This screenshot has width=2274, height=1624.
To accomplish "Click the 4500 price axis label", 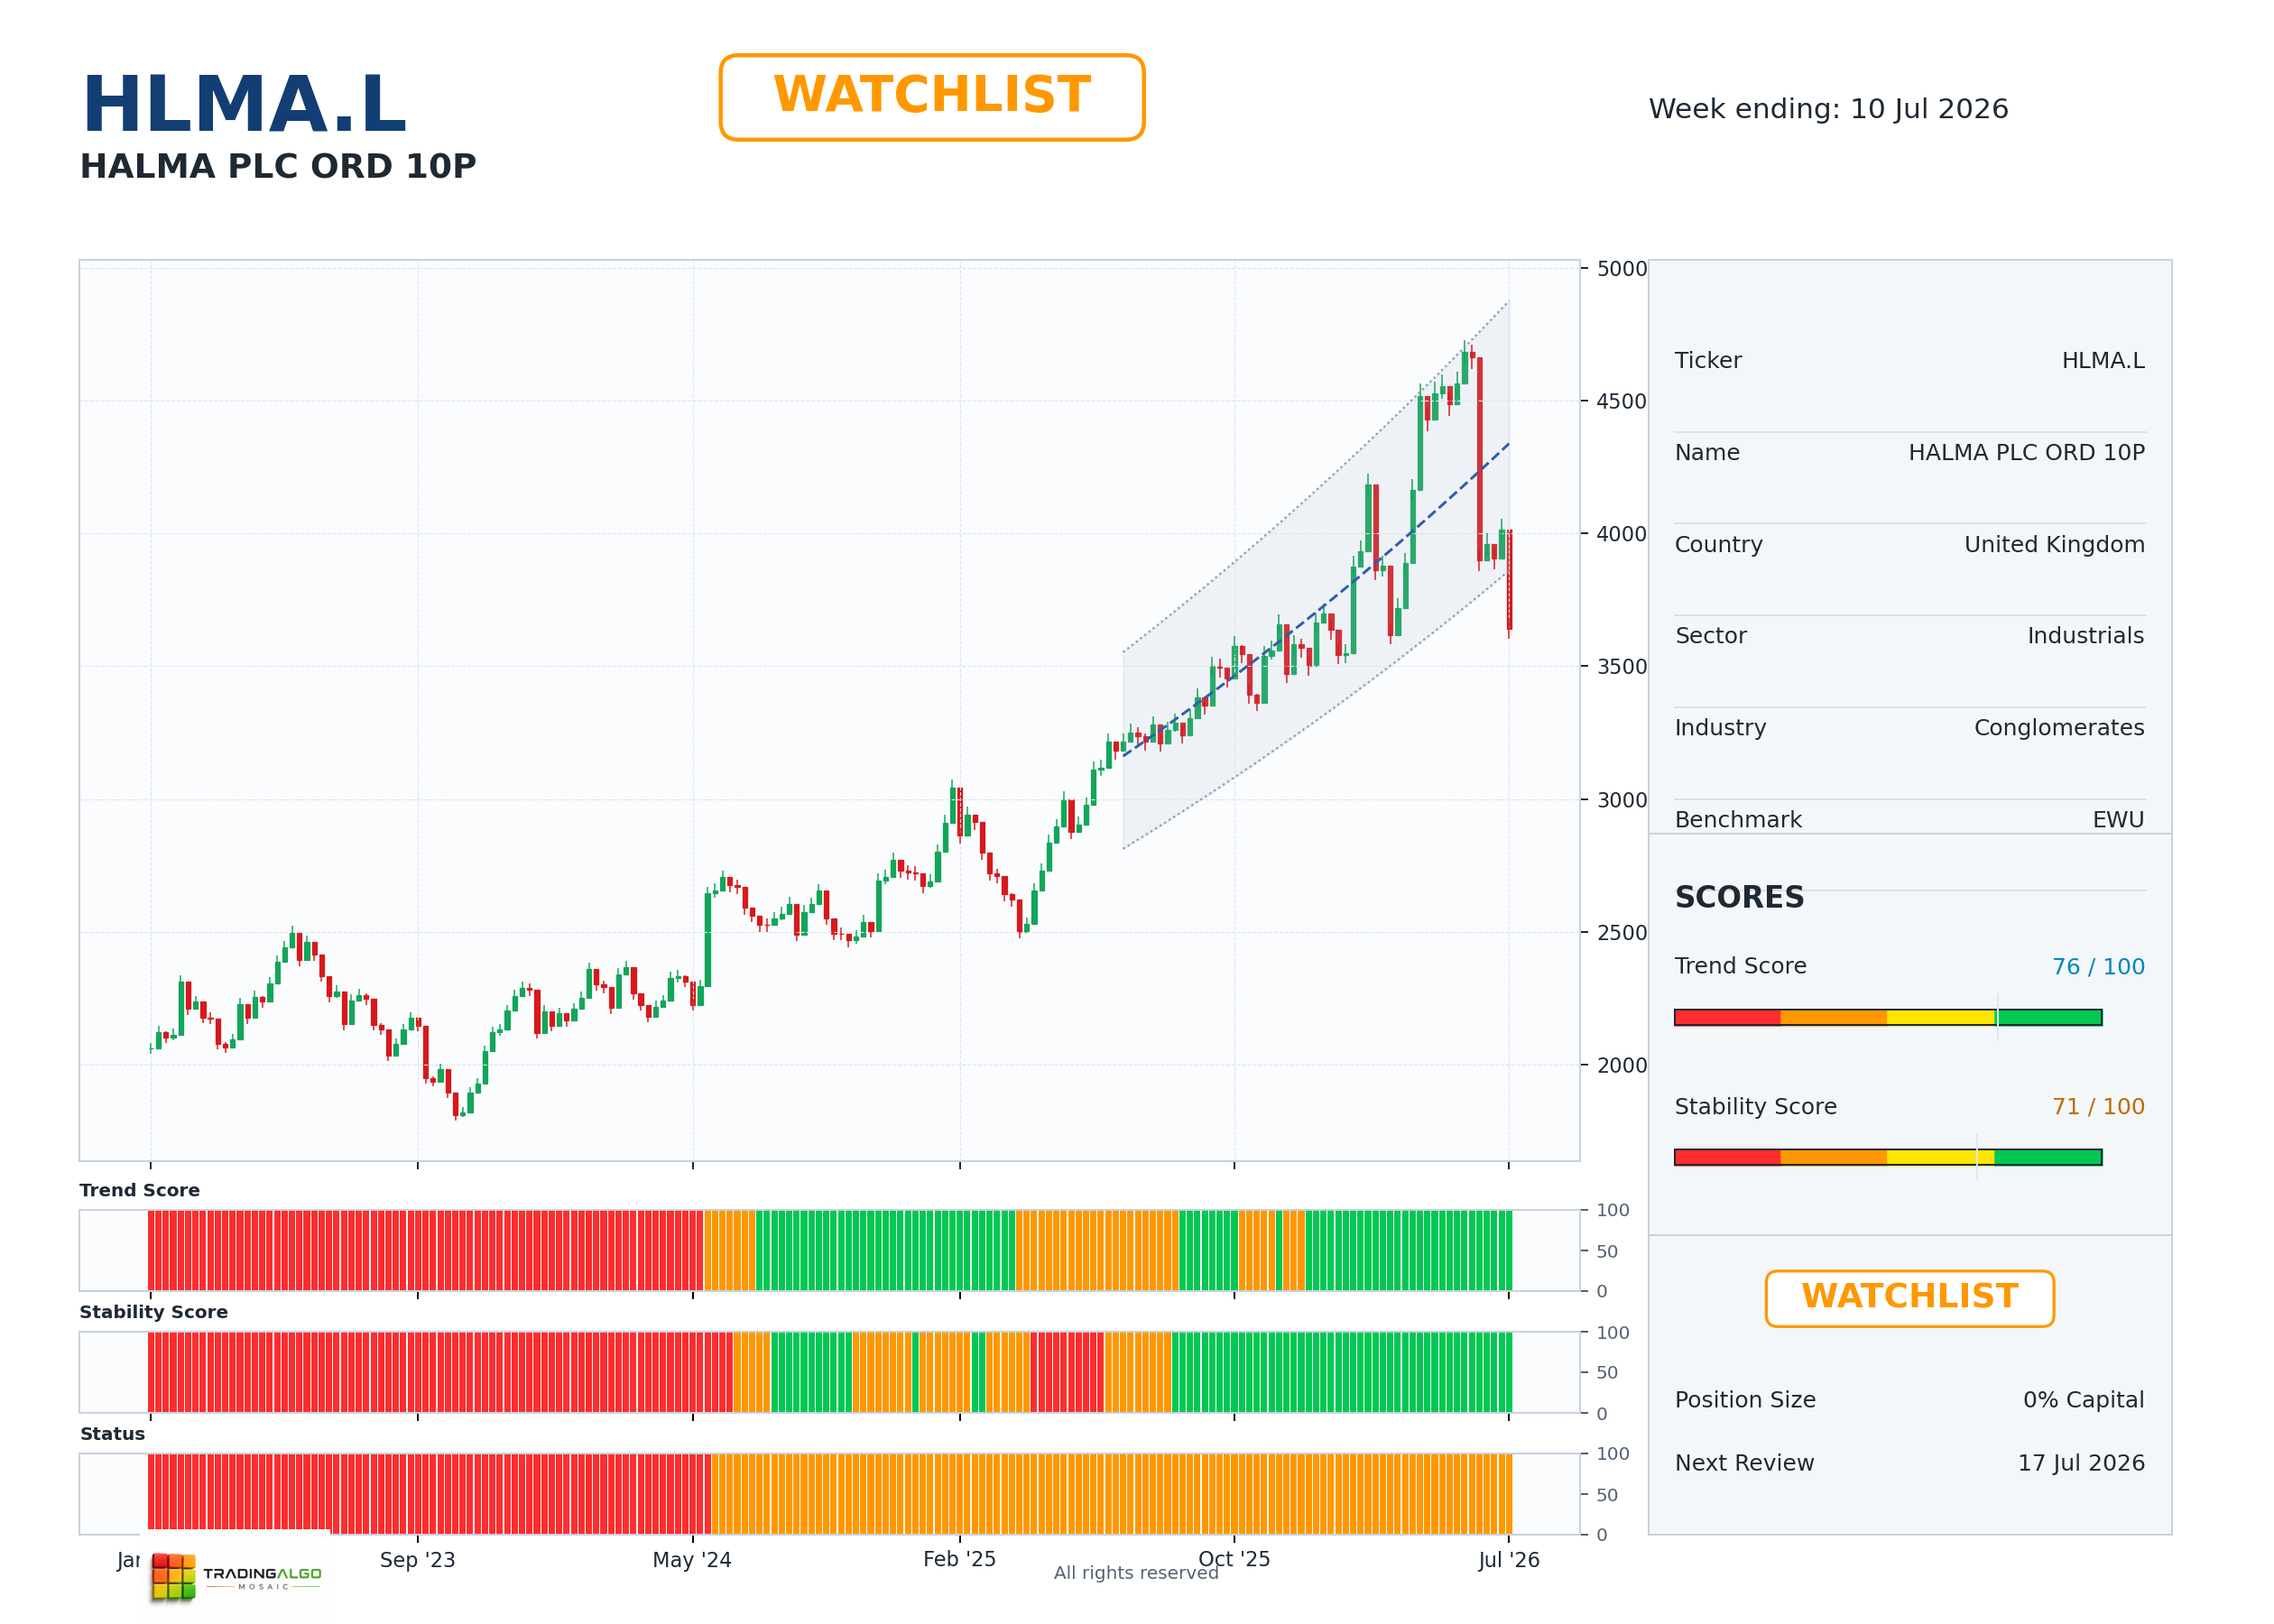I will [x=1621, y=401].
